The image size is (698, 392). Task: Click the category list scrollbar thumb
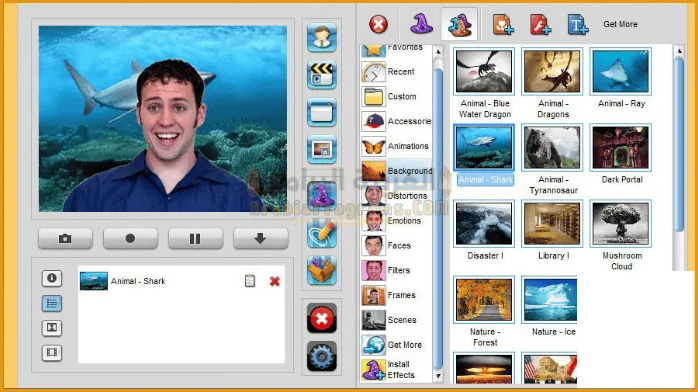click(x=438, y=218)
